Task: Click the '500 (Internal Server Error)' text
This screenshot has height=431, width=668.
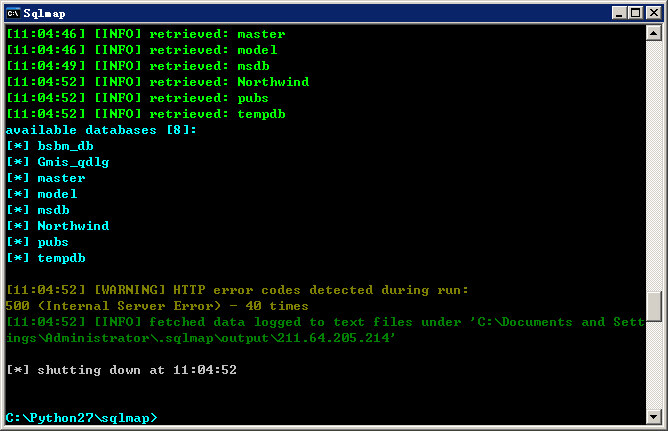Action: click(x=113, y=306)
